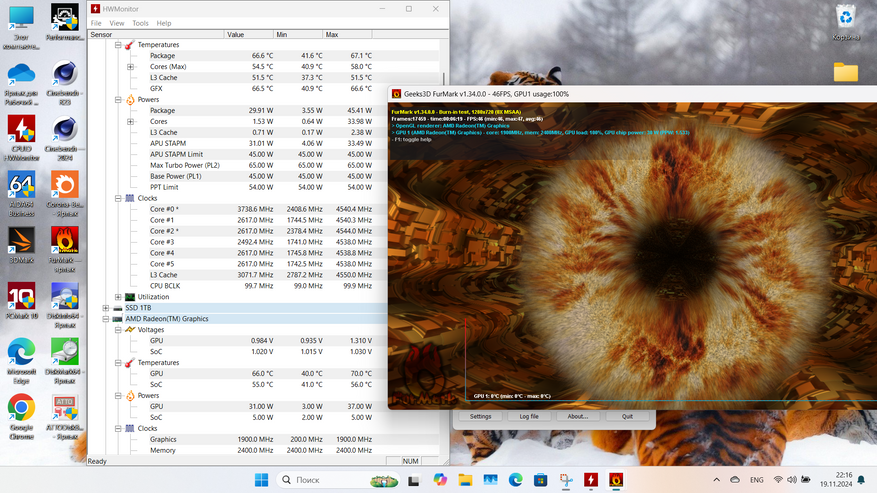Open the yellow folder on desktop
Image resolution: width=877 pixels, height=493 pixels.
[846, 72]
